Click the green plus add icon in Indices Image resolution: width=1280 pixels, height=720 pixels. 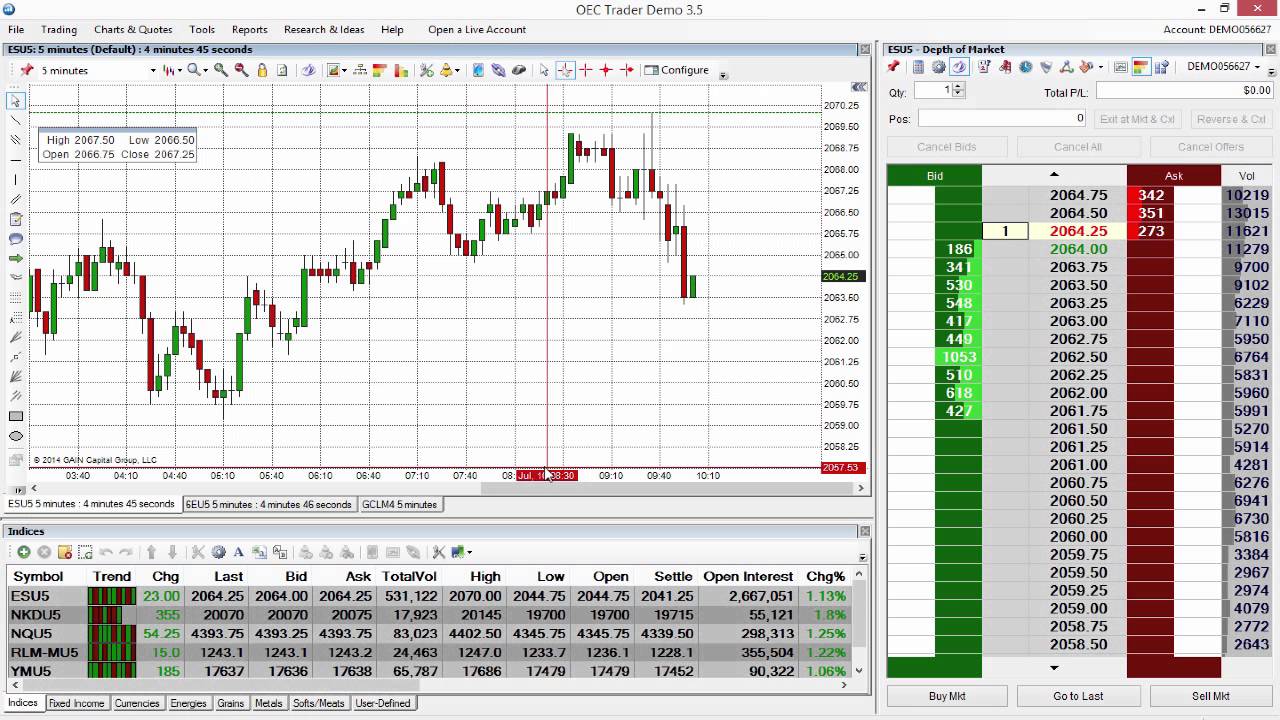(x=24, y=552)
